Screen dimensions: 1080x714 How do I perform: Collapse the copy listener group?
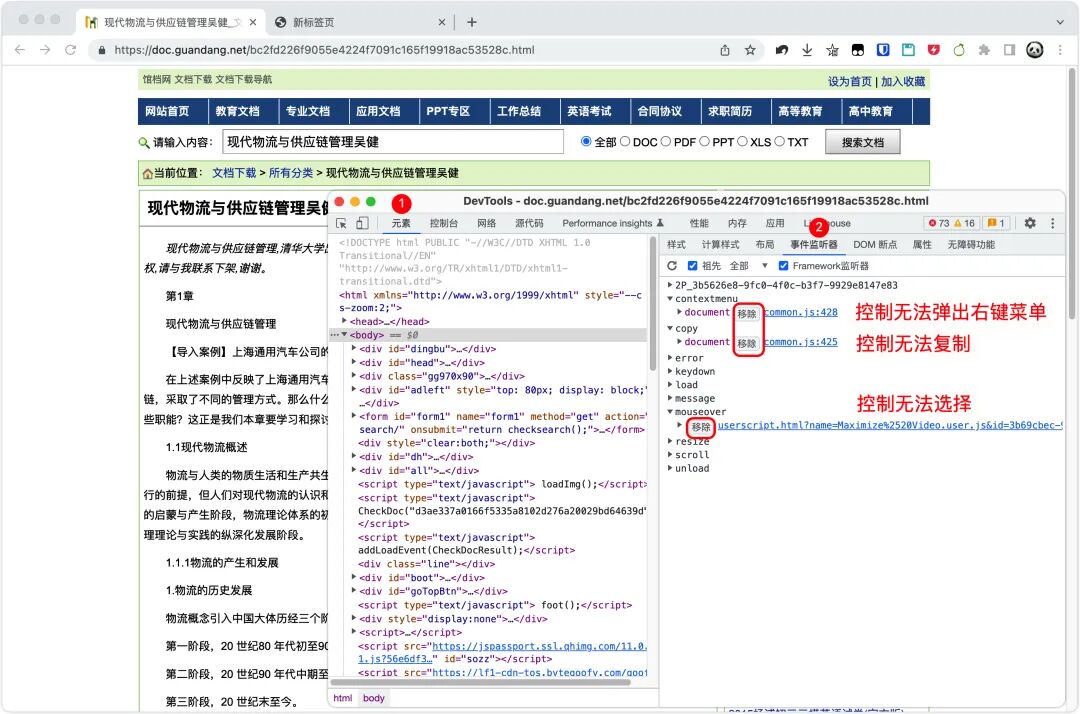[x=669, y=328]
